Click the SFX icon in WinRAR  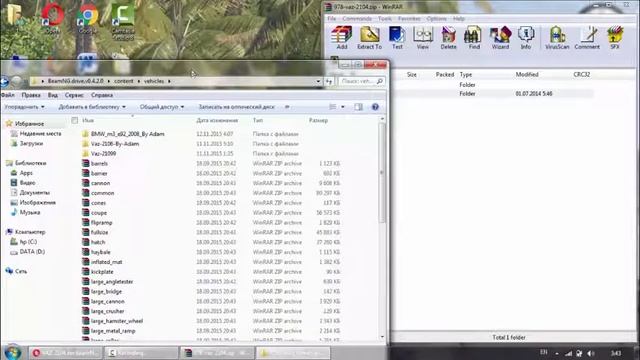[615, 37]
